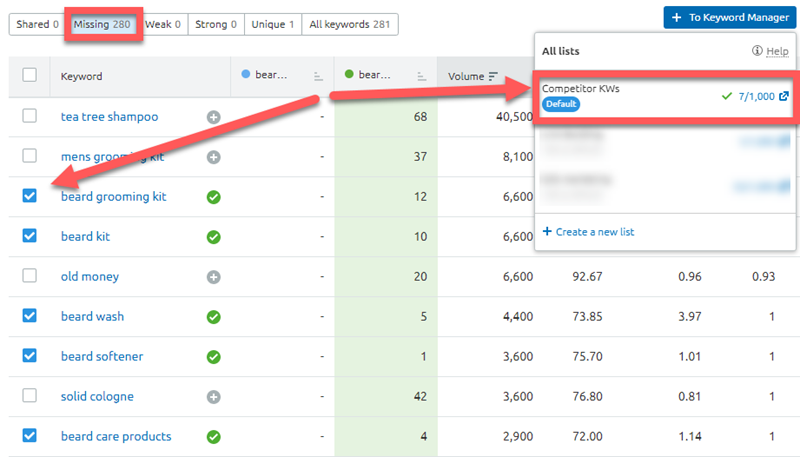Click plus icon beside solid cologne
Viewport: 800px width, 457px height.
(213, 397)
